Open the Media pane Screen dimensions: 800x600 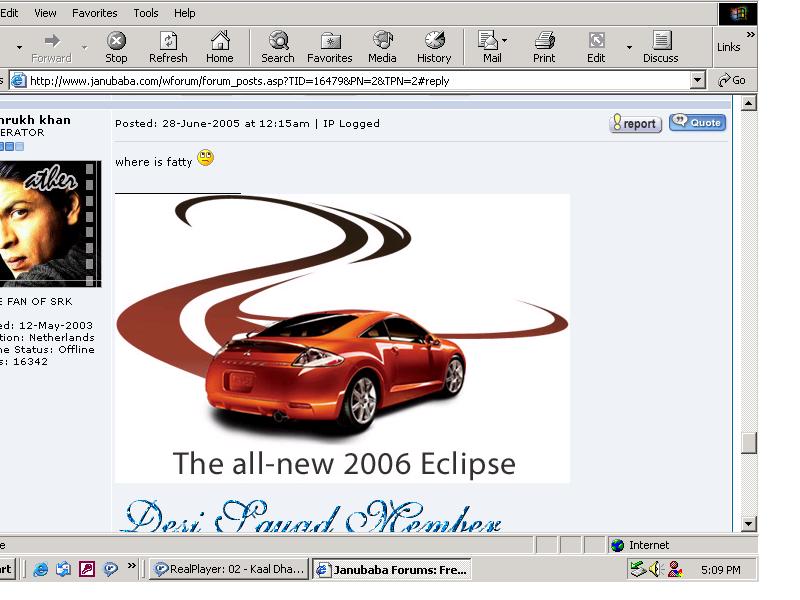[382, 47]
